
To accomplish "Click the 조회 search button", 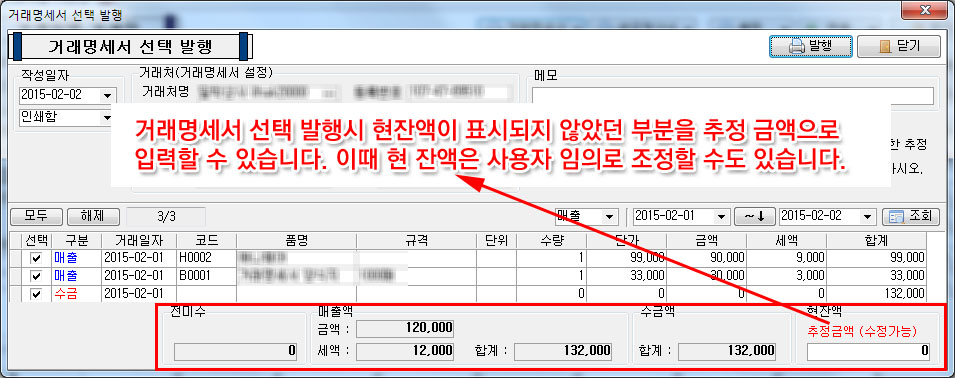I will 911,216.
